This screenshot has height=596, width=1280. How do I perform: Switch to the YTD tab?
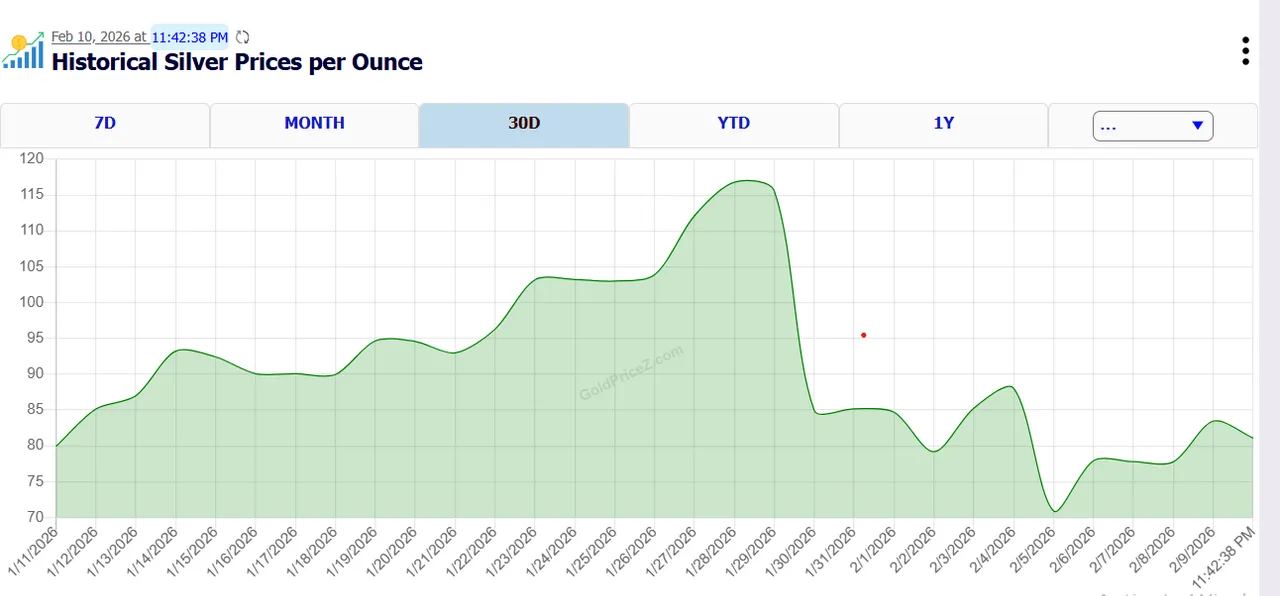(x=733, y=124)
